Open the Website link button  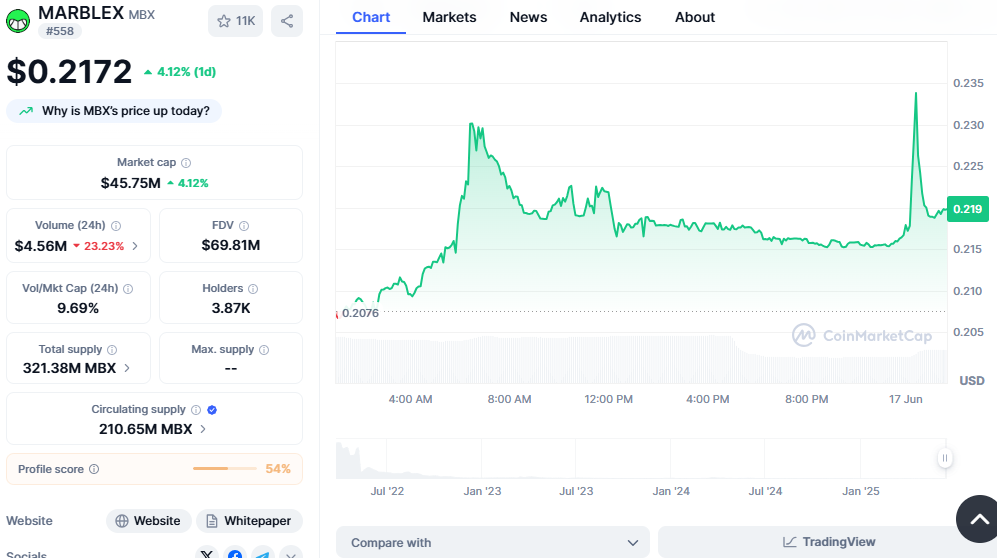tap(149, 521)
